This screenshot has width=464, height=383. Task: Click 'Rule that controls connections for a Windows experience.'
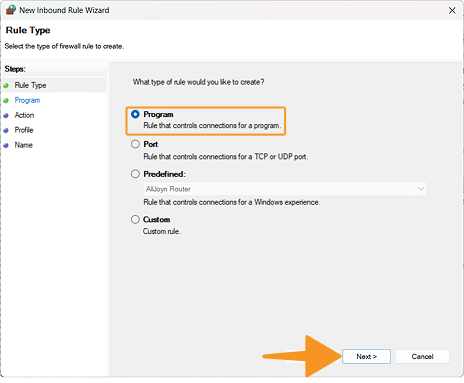232,202
